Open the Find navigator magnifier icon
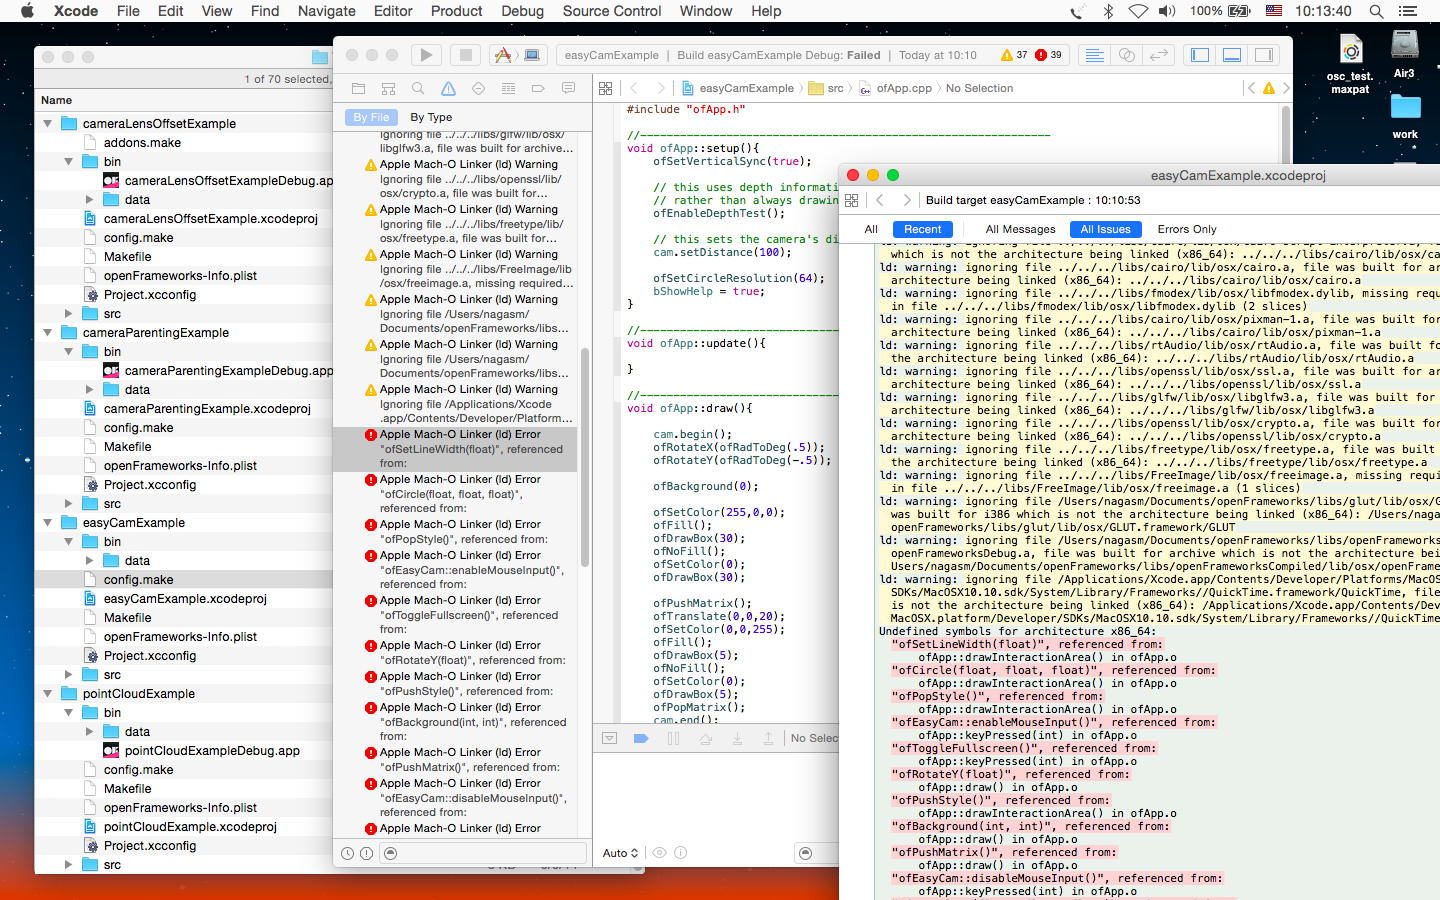The width and height of the screenshot is (1440, 900). pos(418,88)
